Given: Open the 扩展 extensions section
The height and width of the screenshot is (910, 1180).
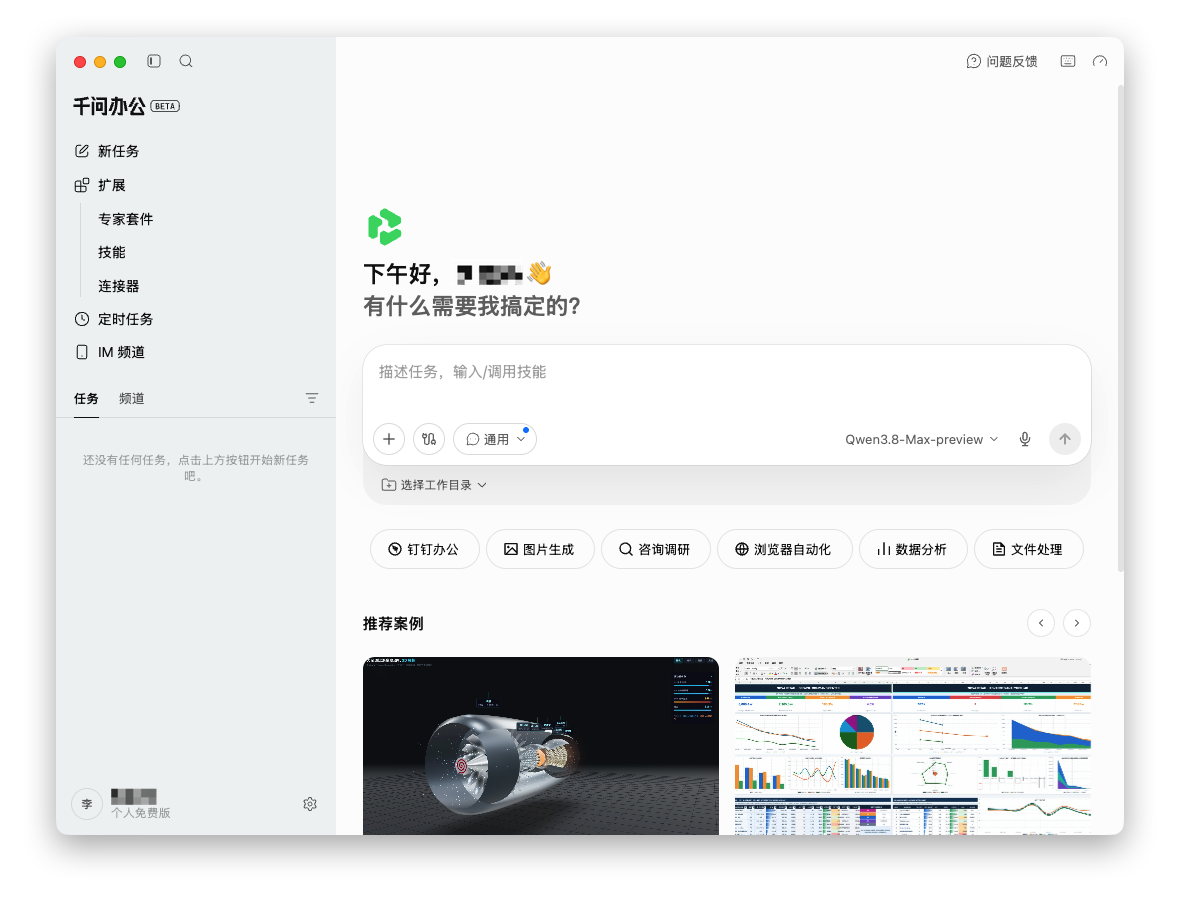Looking at the screenshot, I should pos(100,185).
